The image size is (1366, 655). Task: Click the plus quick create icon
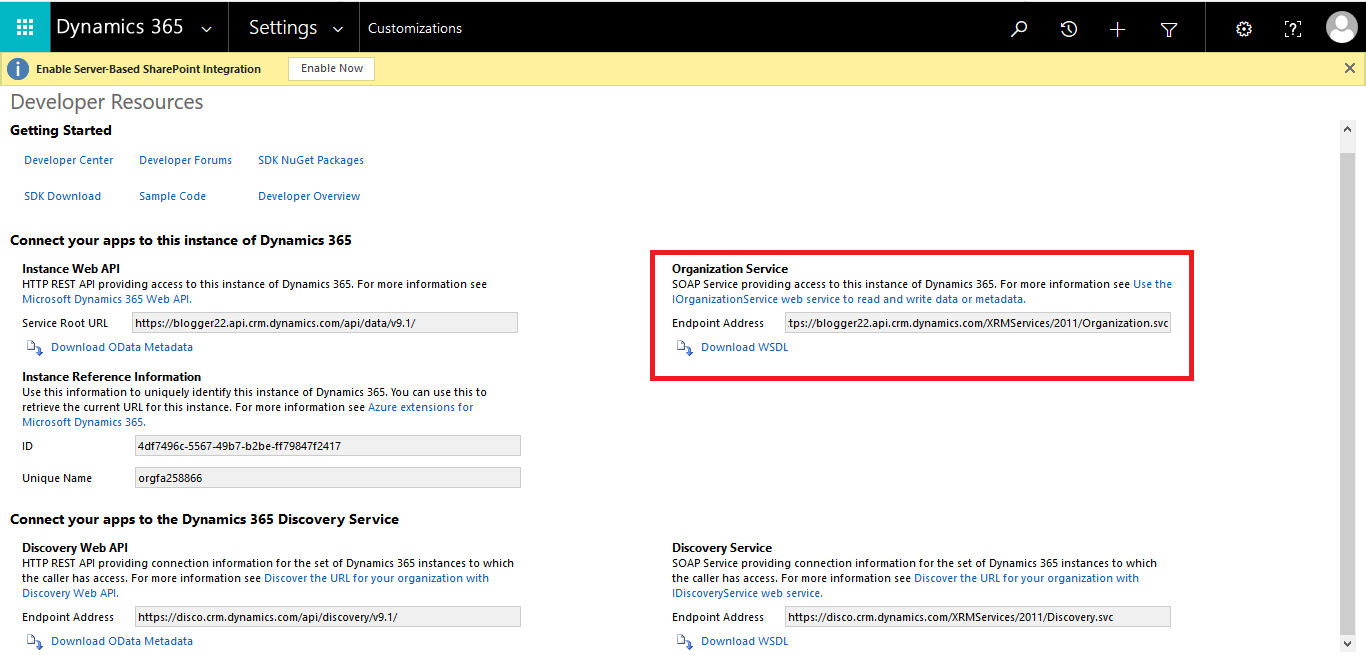[x=1118, y=29]
